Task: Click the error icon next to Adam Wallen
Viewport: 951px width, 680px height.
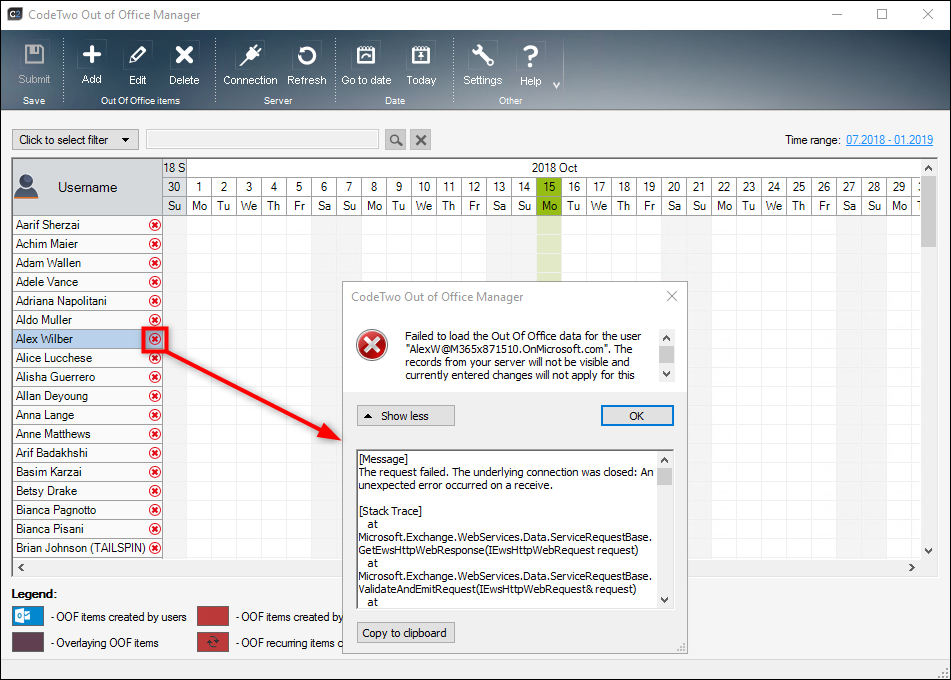Action: point(155,263)
